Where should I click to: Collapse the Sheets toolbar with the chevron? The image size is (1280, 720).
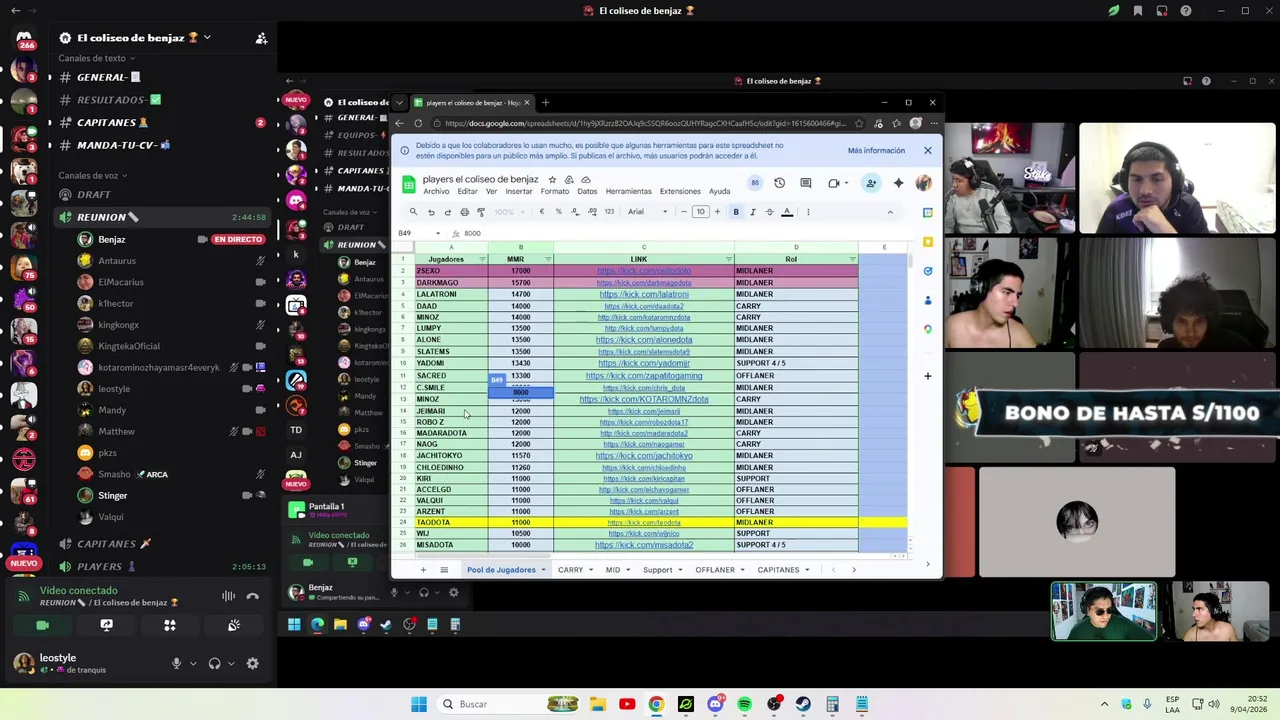(x=890, y=212)
